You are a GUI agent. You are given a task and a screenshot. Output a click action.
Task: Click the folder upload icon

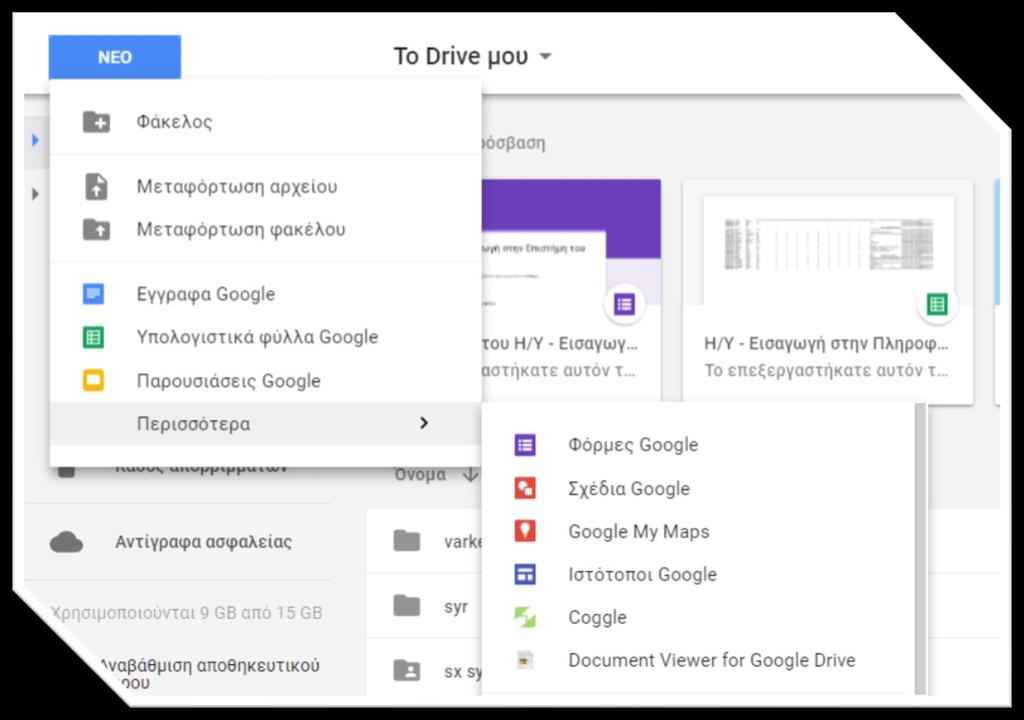tap(96, 229)
